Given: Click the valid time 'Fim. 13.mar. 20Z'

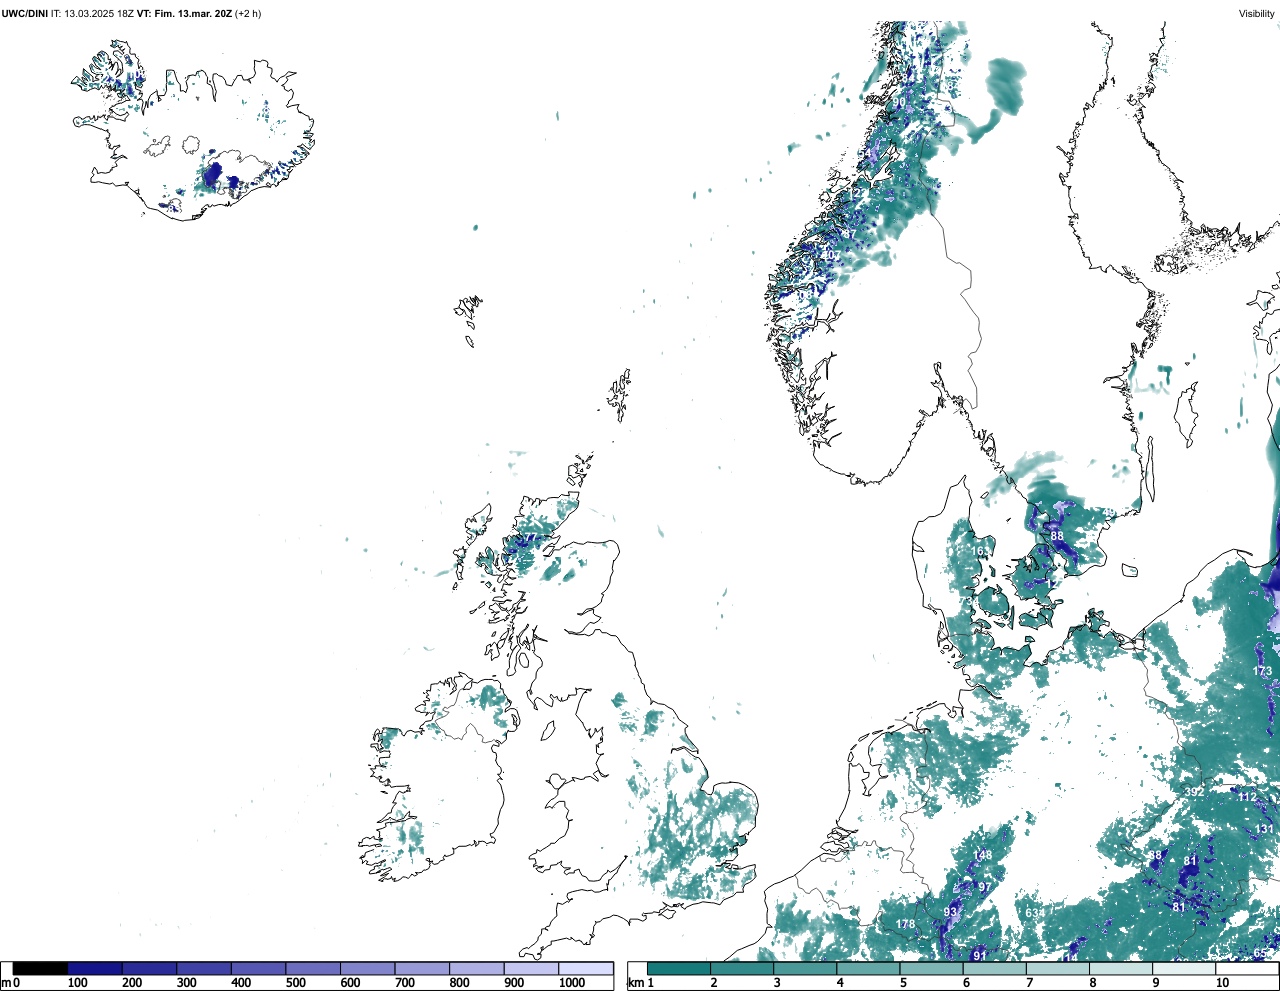Looking at the screenshot, I should [193, 14].
